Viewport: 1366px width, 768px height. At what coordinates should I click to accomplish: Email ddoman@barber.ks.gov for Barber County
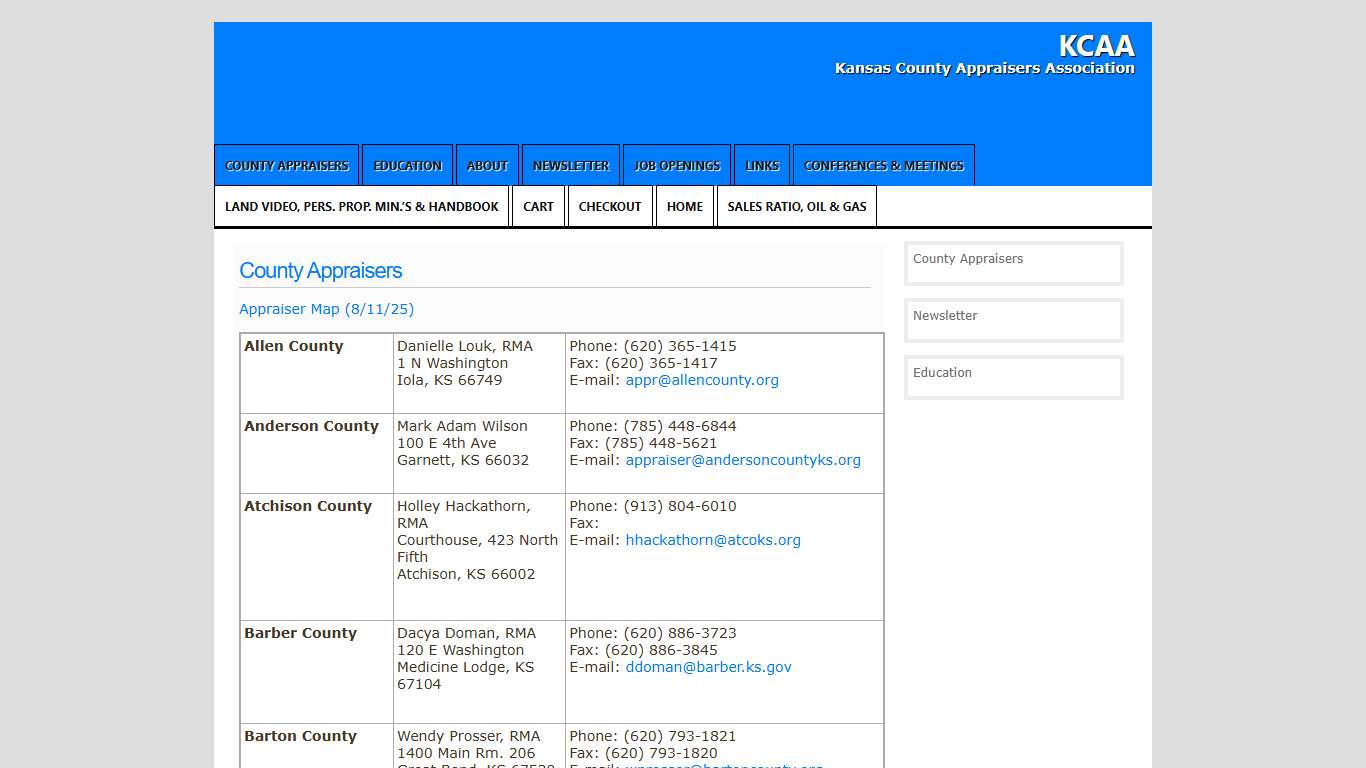708,667
